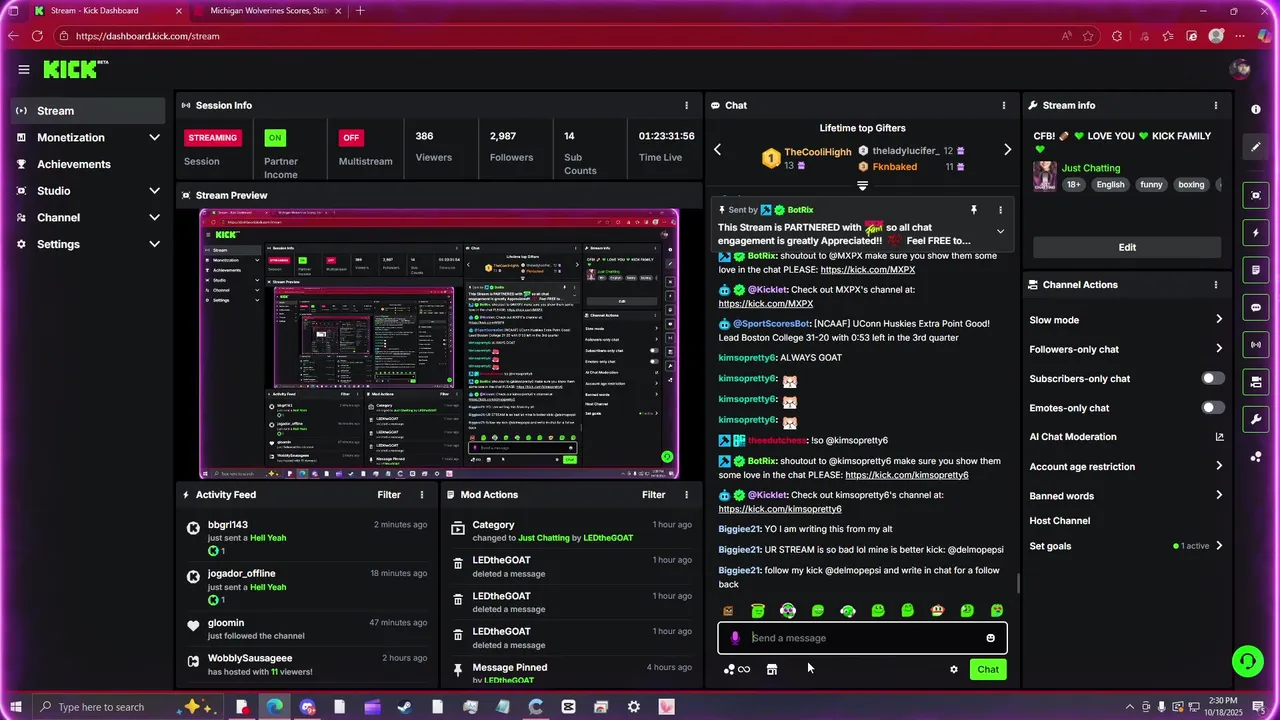Screen dimensions: 1280x720
Task: Open the Mod Actions Filter
Action: coord(653,495)
